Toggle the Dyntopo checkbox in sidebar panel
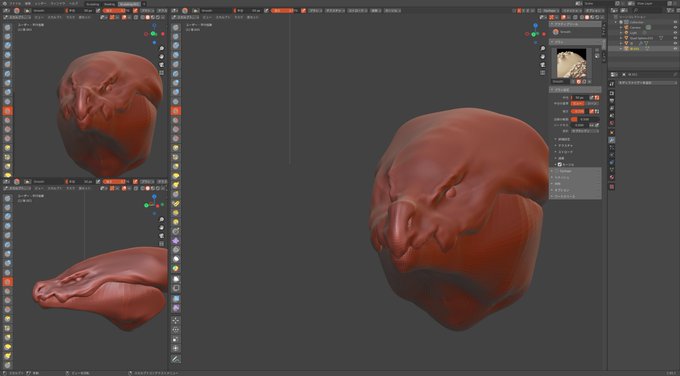This screenshot has height=376, width=680. (x=556, y=171)
